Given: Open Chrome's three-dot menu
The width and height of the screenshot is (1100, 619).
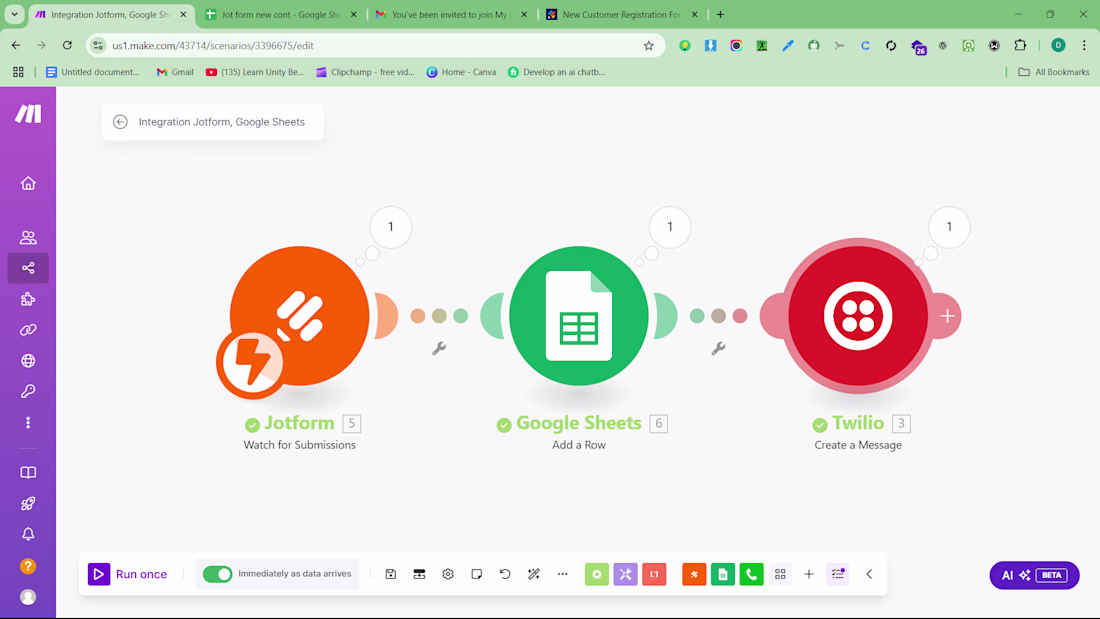Looking at the screenshot, I should (1084, 46).
